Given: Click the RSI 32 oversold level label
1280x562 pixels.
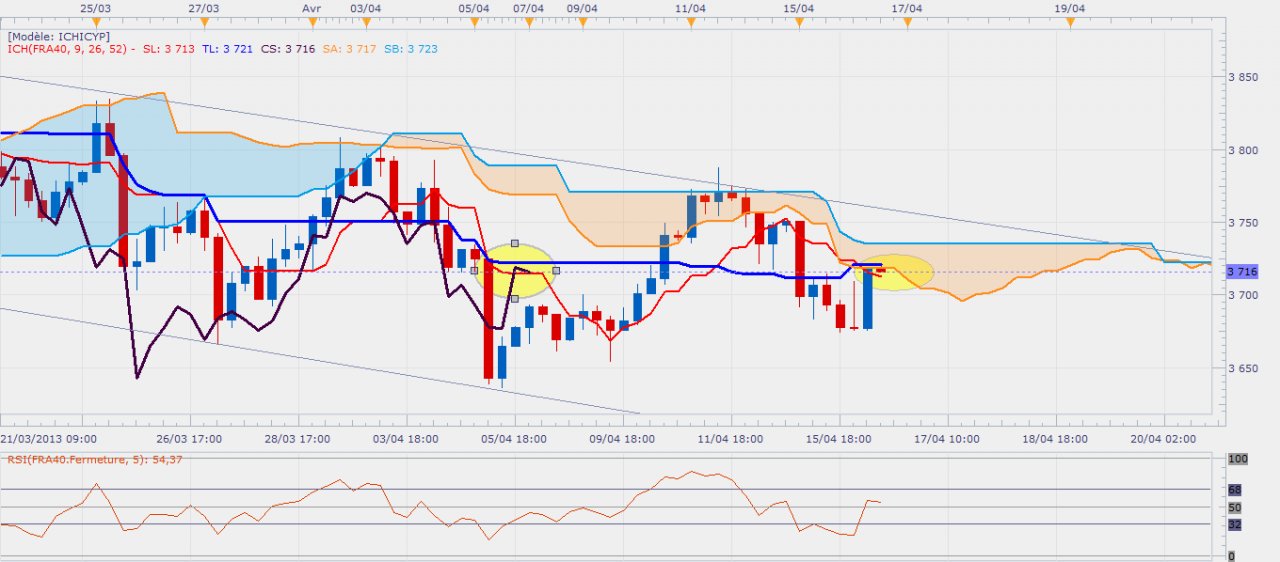Looking at the screenshot, I should tap(1234, 524).
